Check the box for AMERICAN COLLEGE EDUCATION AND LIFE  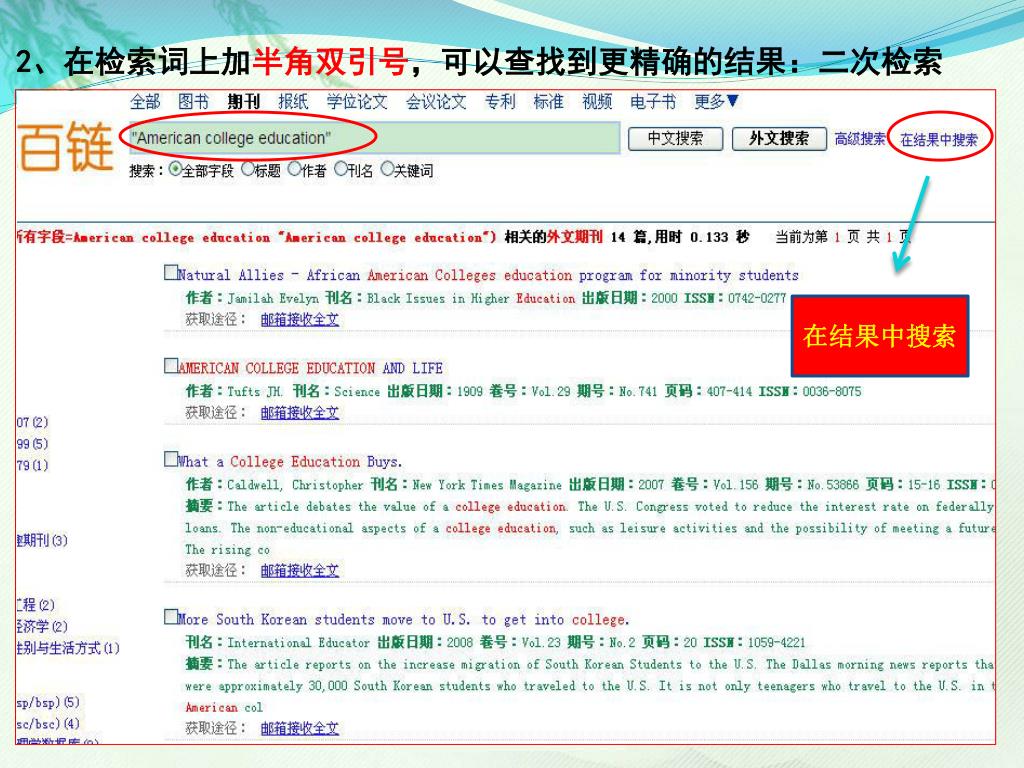point(171,366)
